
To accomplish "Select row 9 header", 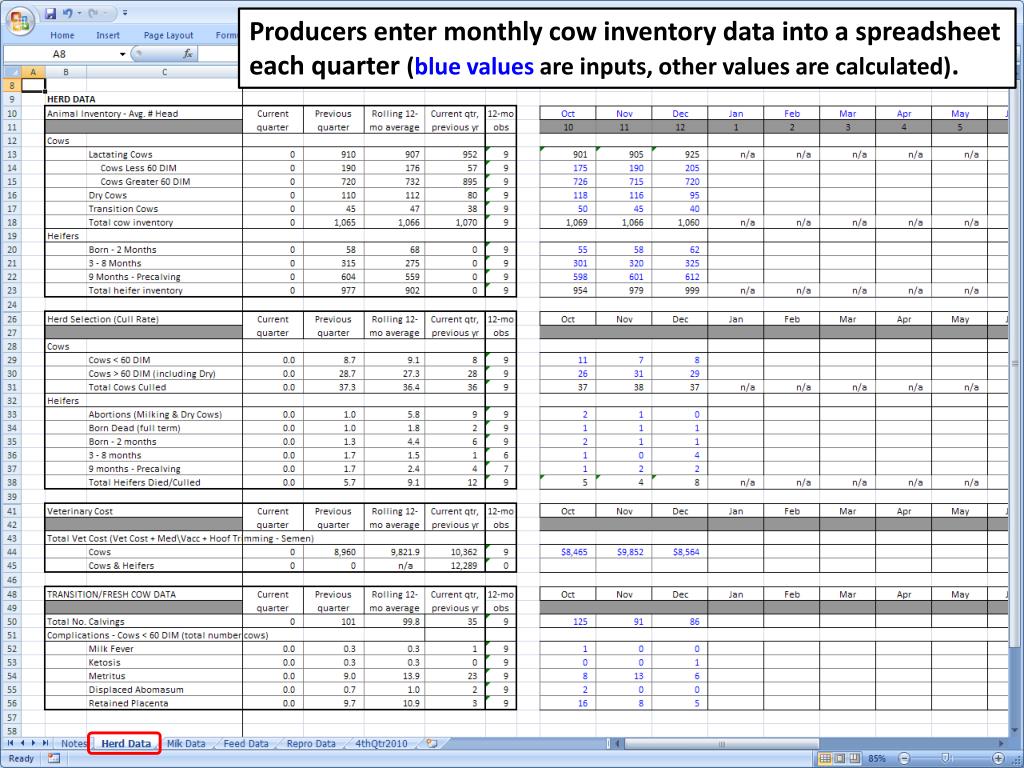I will pos(12,99).
